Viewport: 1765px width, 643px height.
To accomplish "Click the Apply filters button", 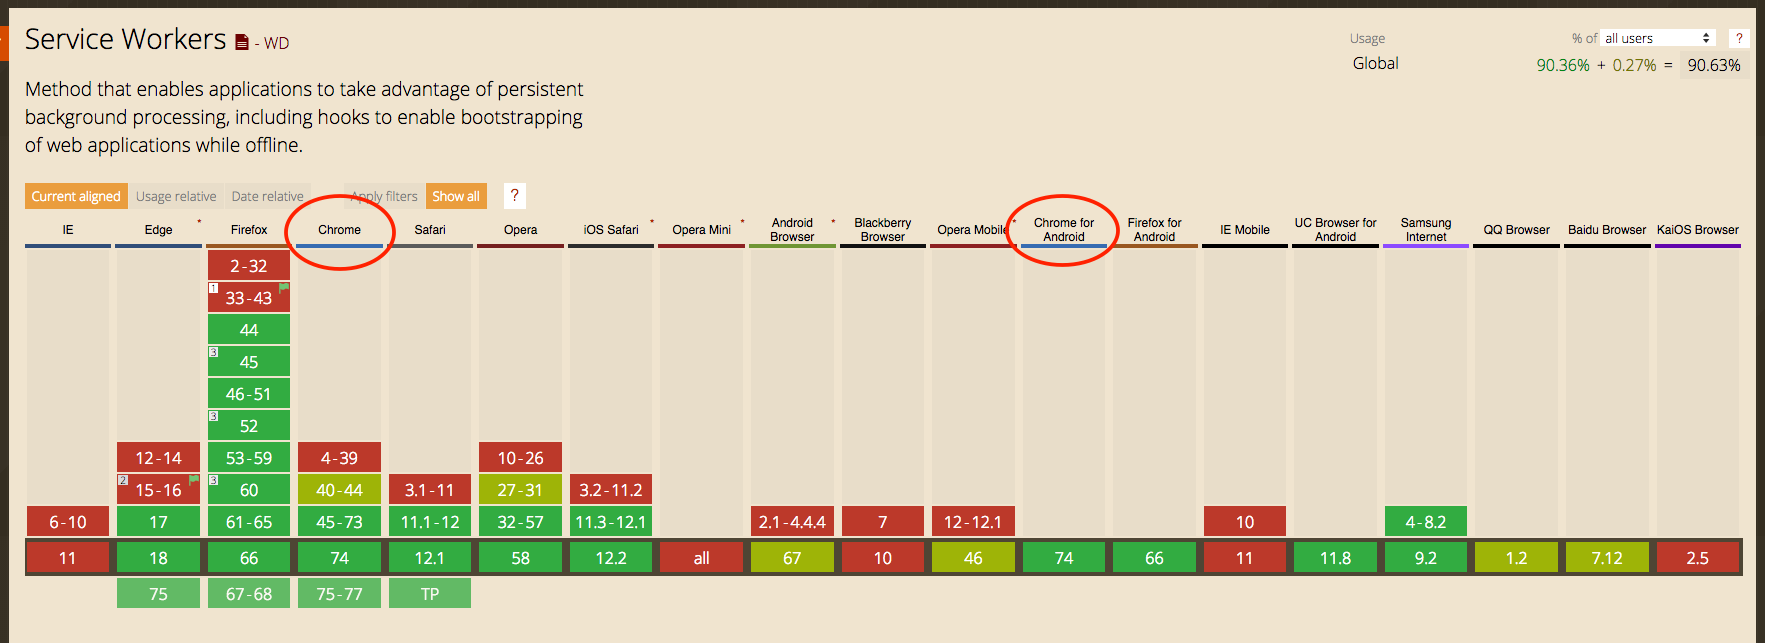I will tap(384, 196).
